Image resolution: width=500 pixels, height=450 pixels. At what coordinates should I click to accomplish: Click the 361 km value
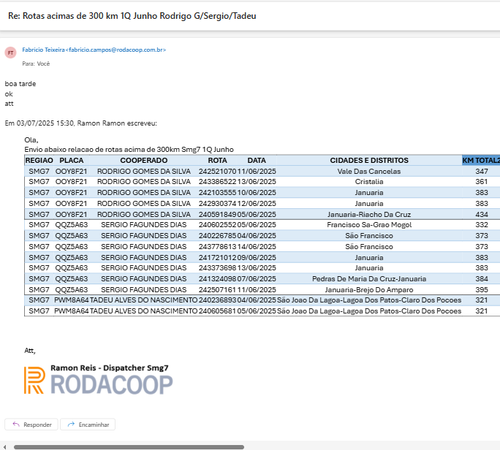(482, 182)
